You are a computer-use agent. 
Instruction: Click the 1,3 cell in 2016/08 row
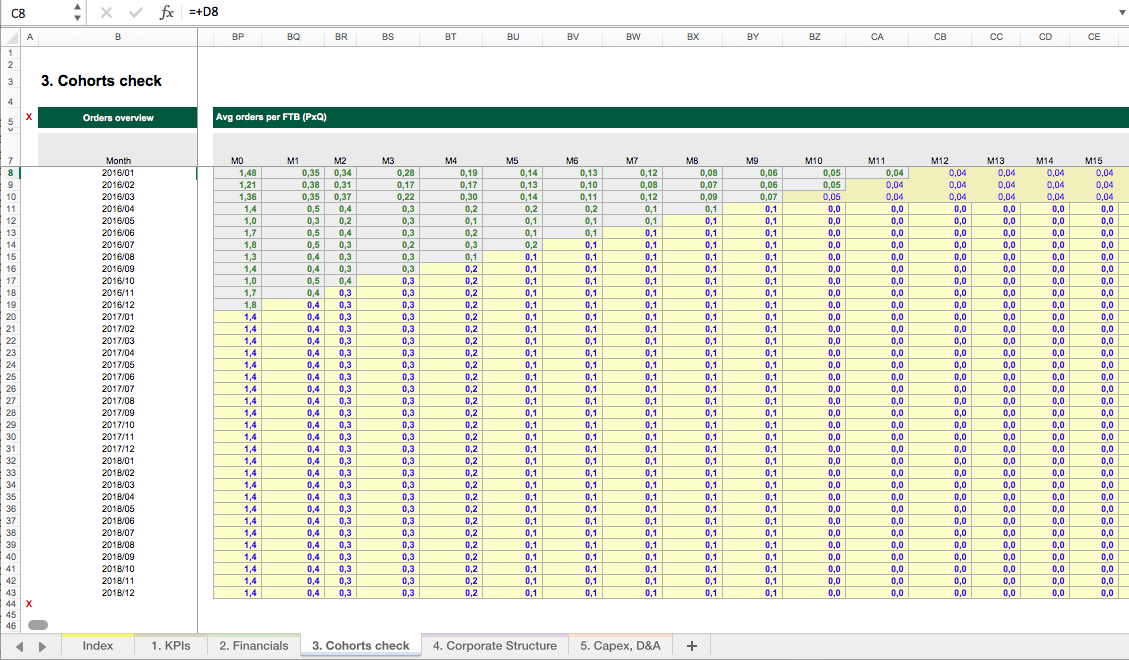pyautogui.click(x=238, y=257)
